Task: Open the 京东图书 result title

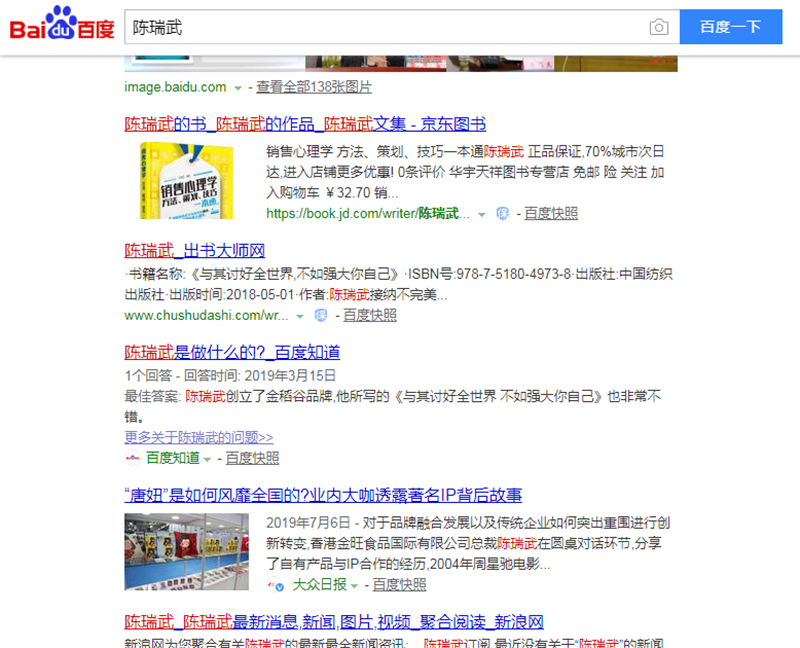Action: pos(305,124)
